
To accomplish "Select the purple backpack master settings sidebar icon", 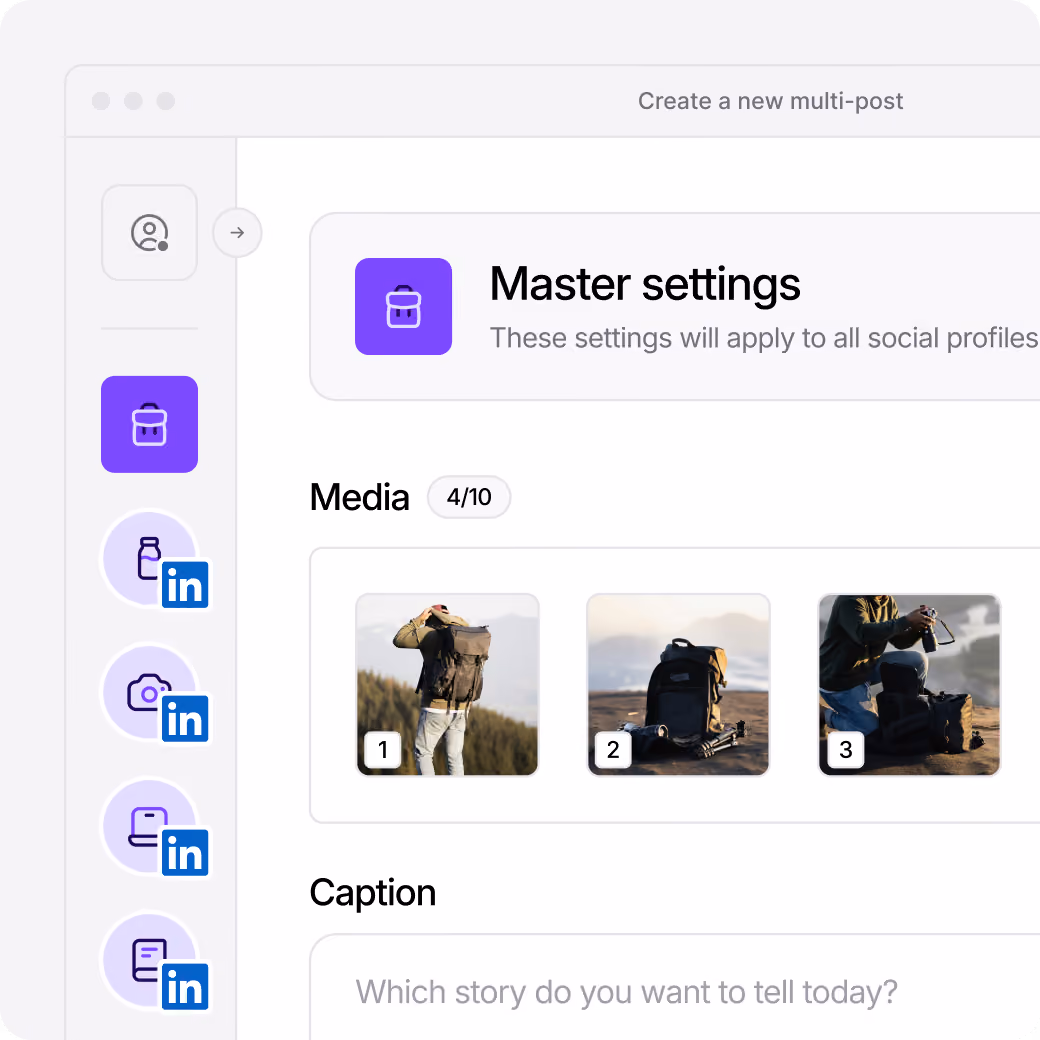I will (x=149, y=424).
